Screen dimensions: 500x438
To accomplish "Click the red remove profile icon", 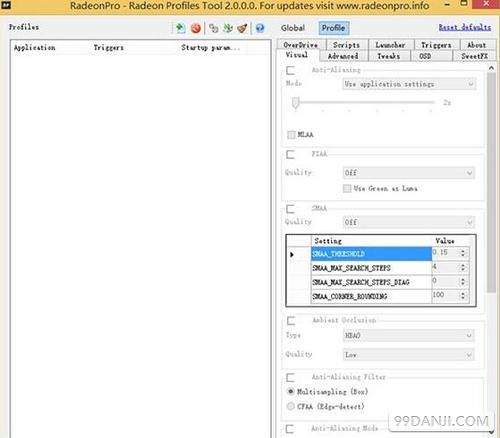I will click(196, 28).
